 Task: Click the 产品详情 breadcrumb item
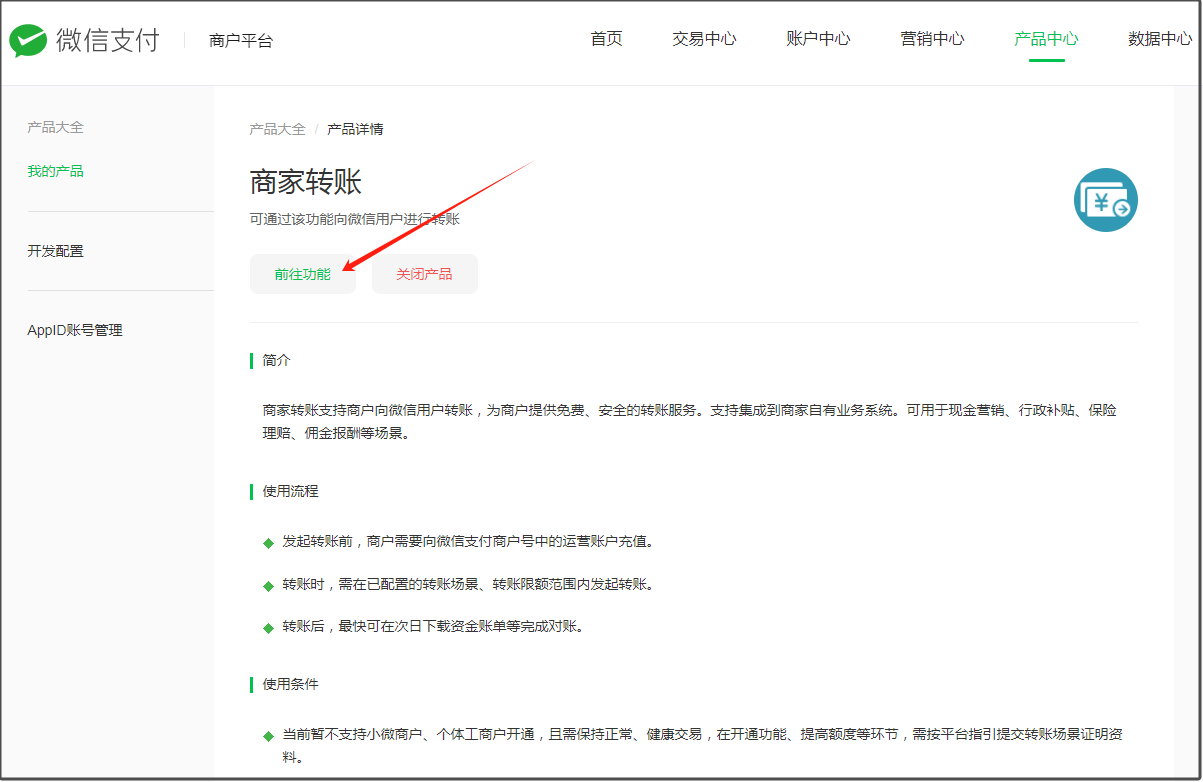coord(355,129)
